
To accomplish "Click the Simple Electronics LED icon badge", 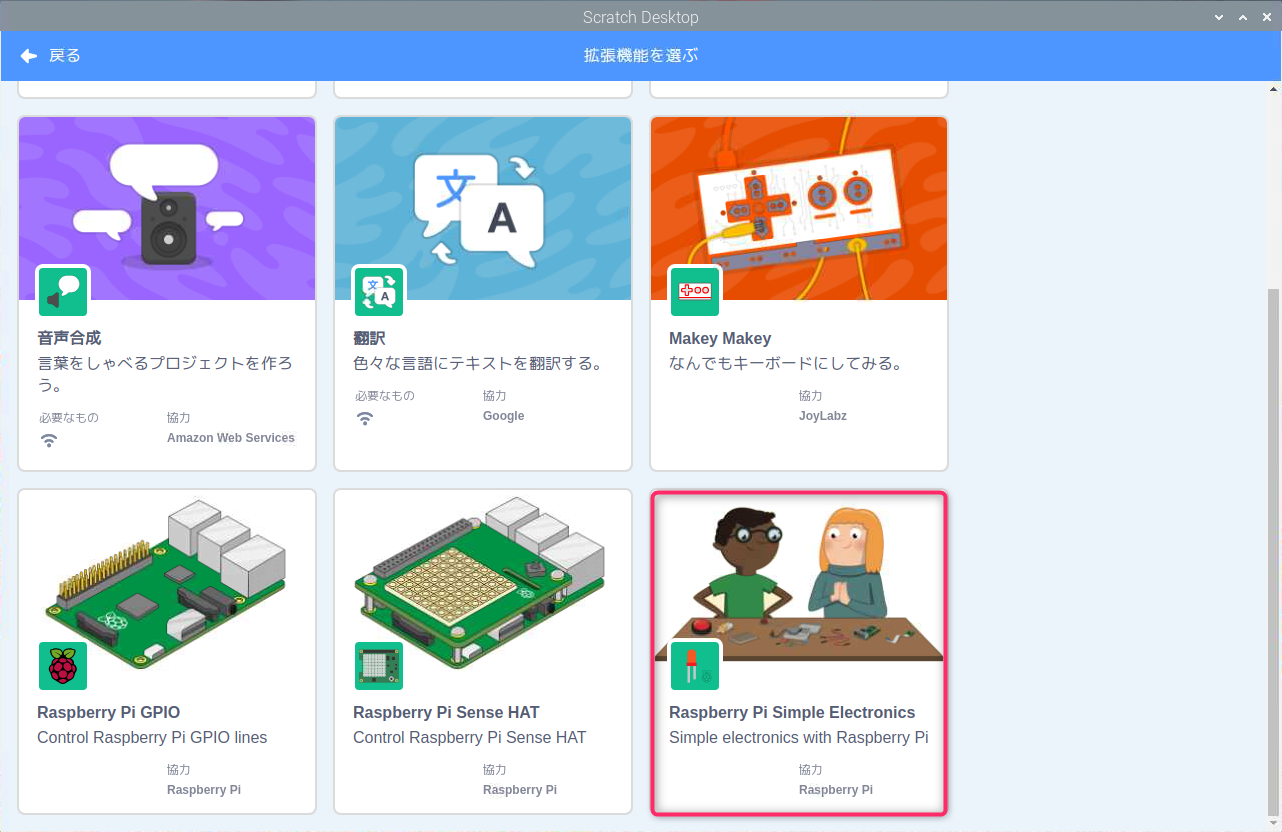I will pyautogui.click(x=695, y=665).
